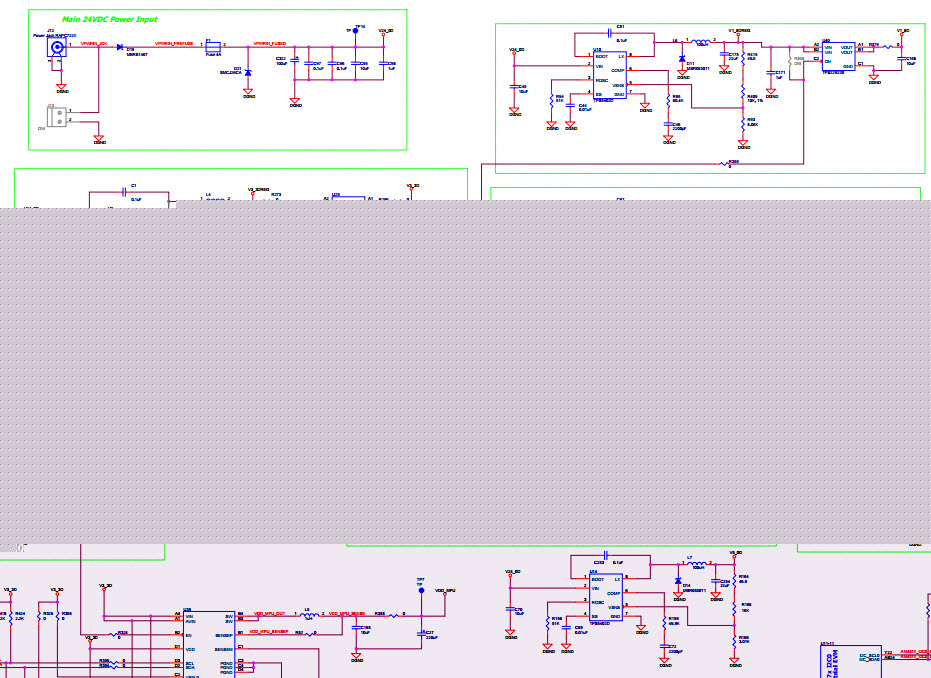931x678 pixels.
Task: Select the VDD_MPU power port label
Action: (444, 591)
